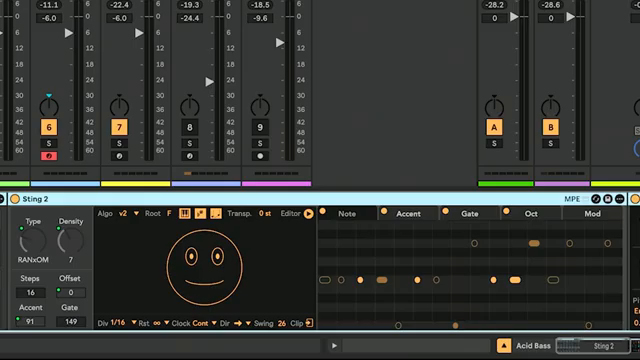Click the Offset field showing 0
The image size is (640, 360).
click(71, 292)
